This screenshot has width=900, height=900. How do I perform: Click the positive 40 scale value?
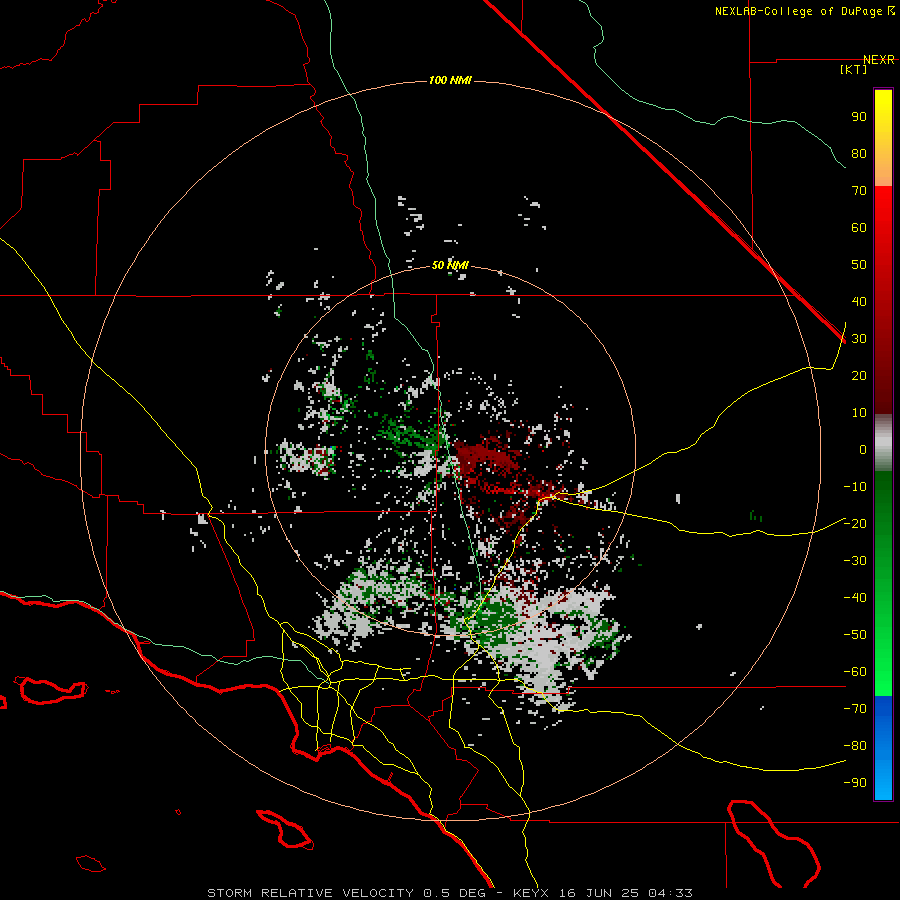point(859,301)
